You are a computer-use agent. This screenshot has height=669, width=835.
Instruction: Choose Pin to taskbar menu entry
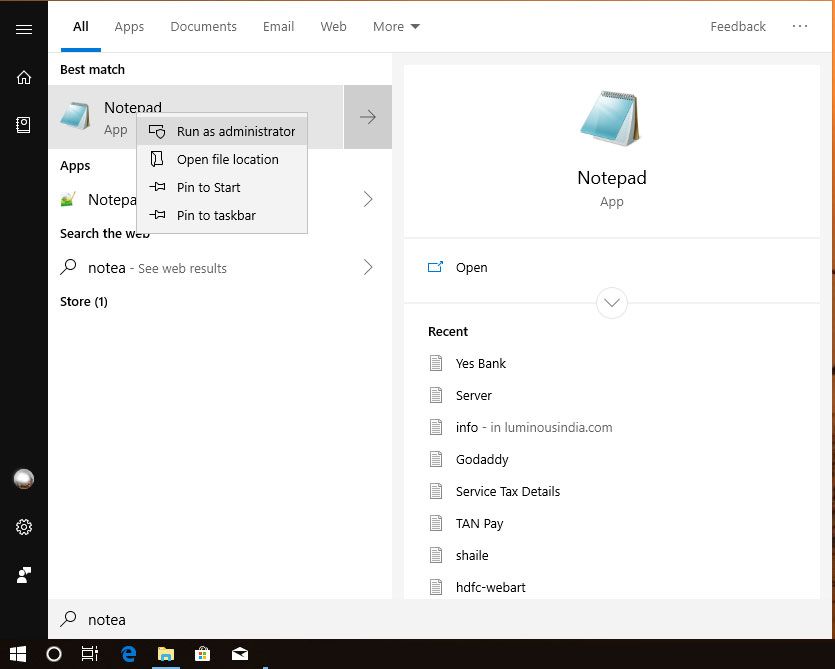tap(222, 215)
